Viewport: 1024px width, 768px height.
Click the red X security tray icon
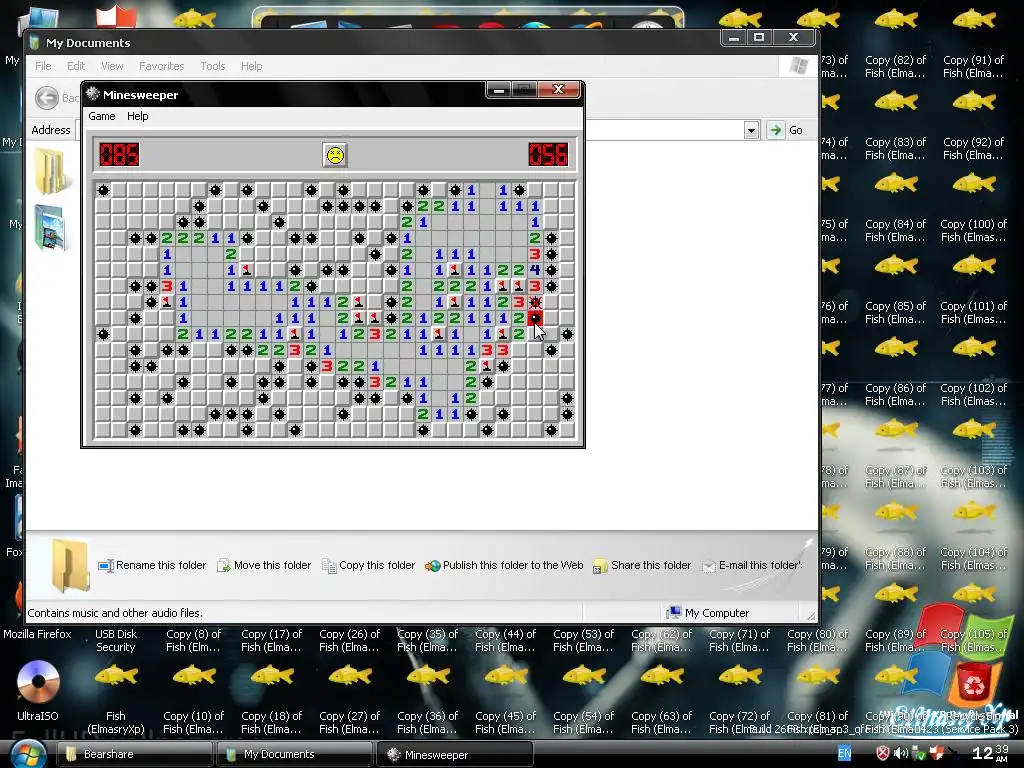coord(883,754)
